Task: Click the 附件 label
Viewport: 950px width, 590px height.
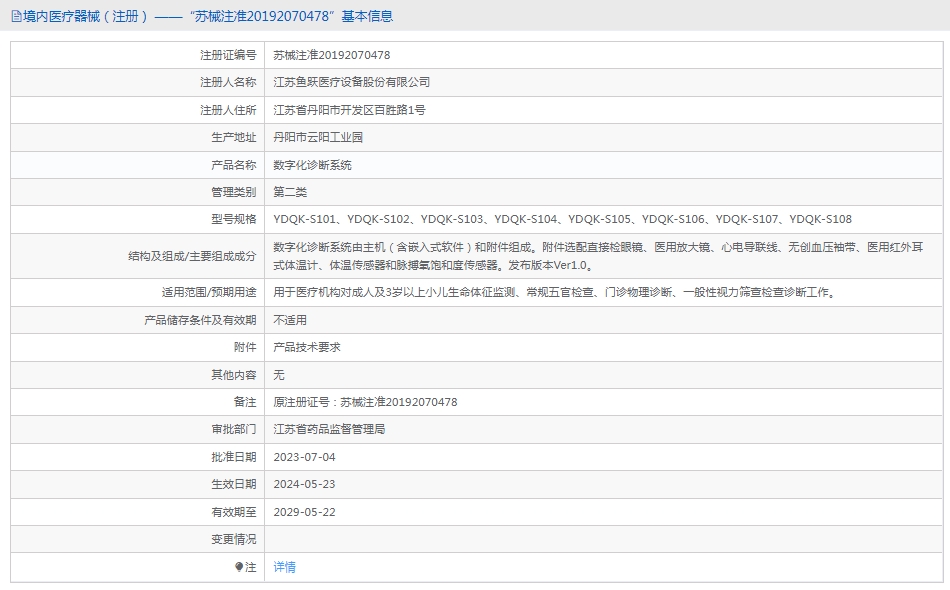Action: [245, 347]
